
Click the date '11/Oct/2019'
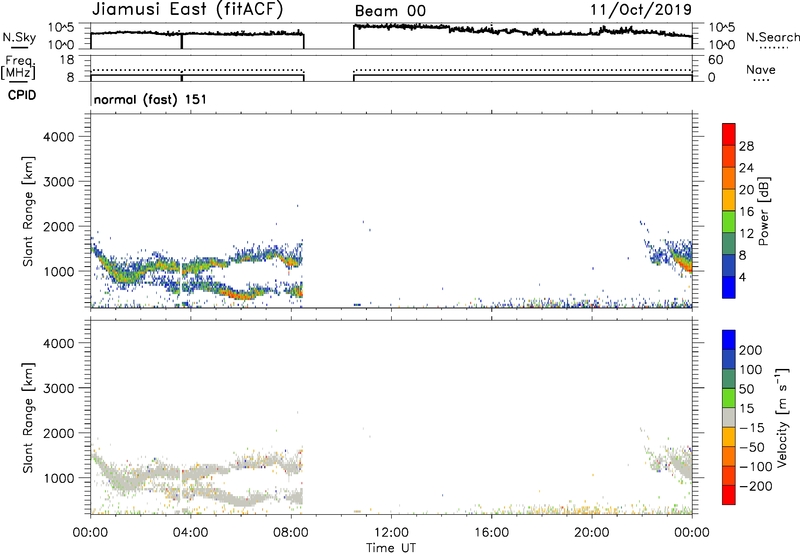(641, 10)
